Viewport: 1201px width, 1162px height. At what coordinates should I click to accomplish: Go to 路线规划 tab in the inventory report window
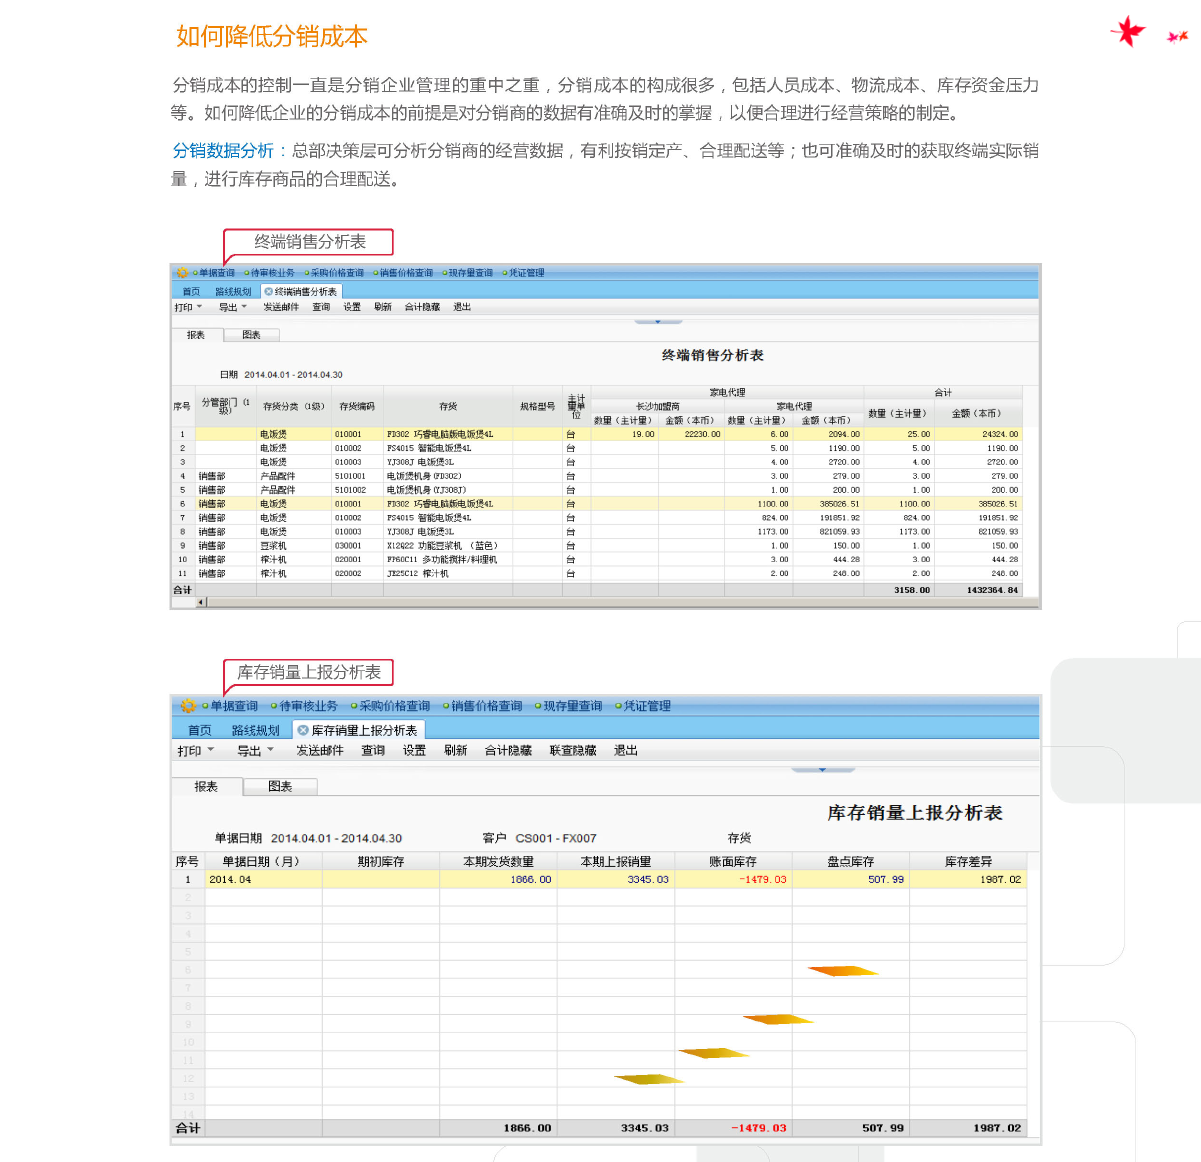coord(255,731)
